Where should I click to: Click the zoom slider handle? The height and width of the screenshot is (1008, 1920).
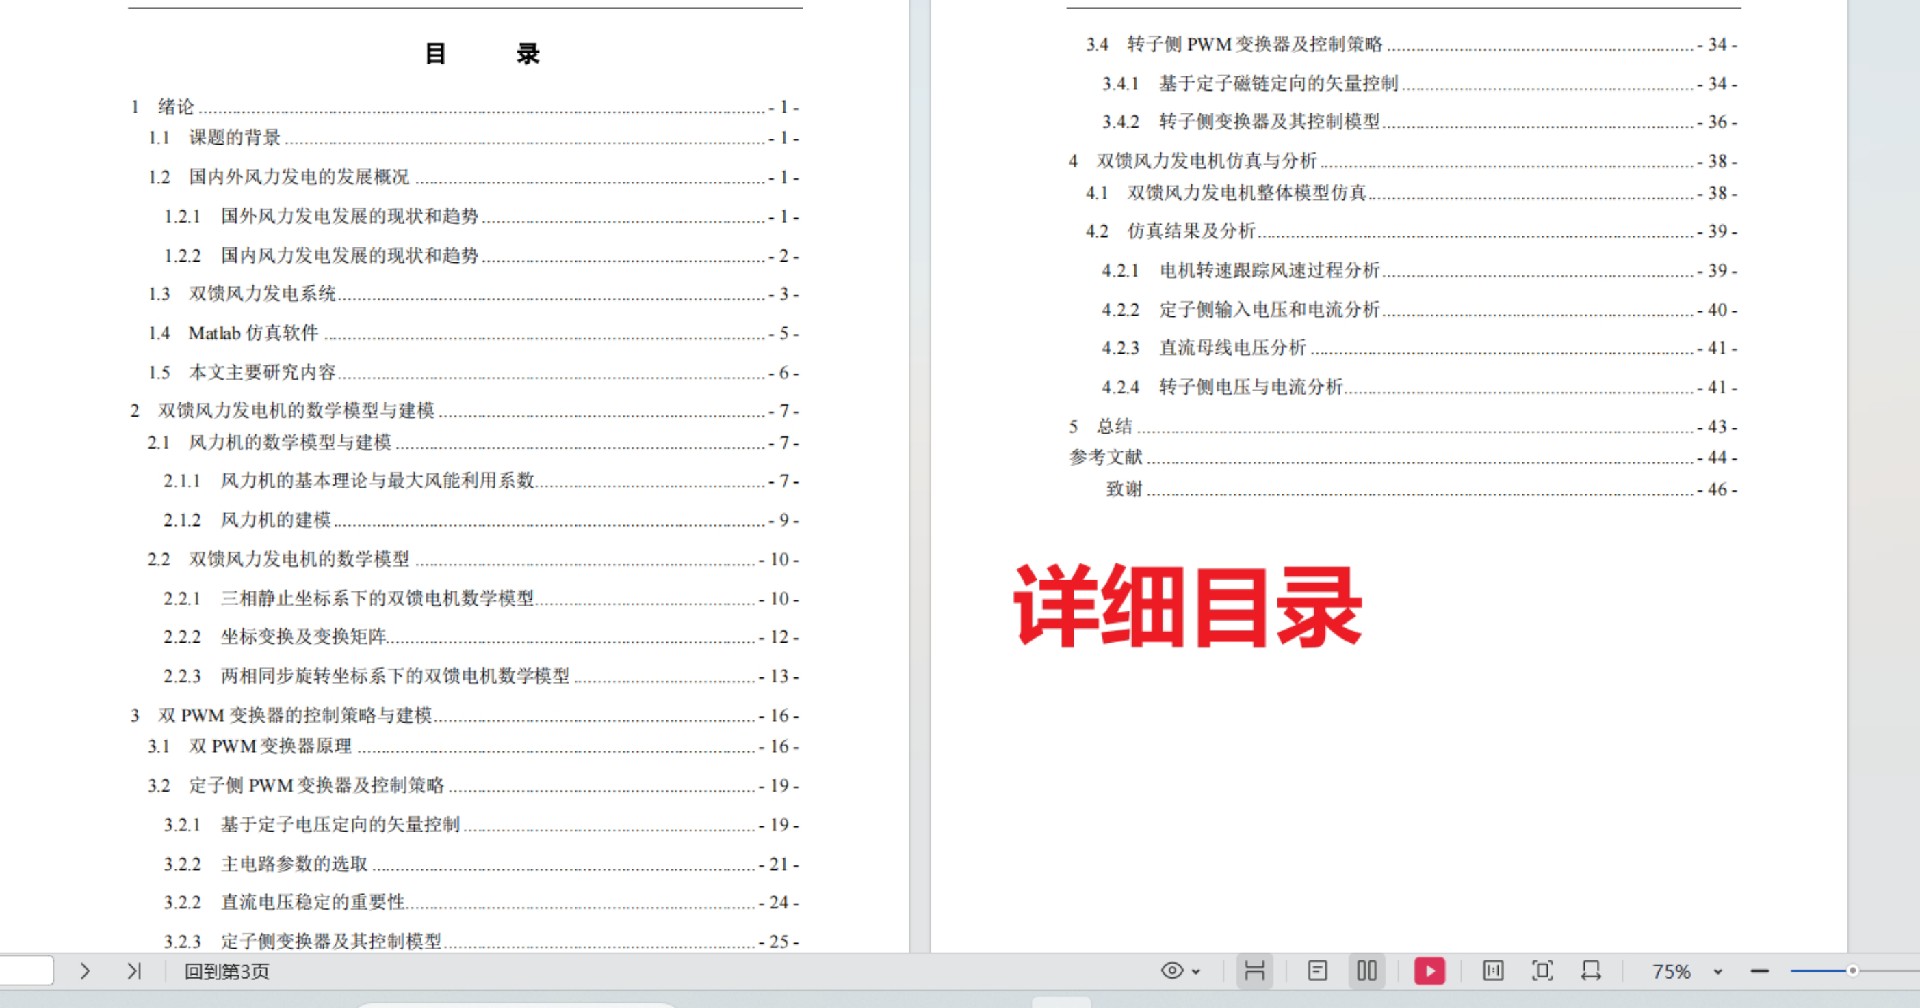click(x=1852, y=970)
